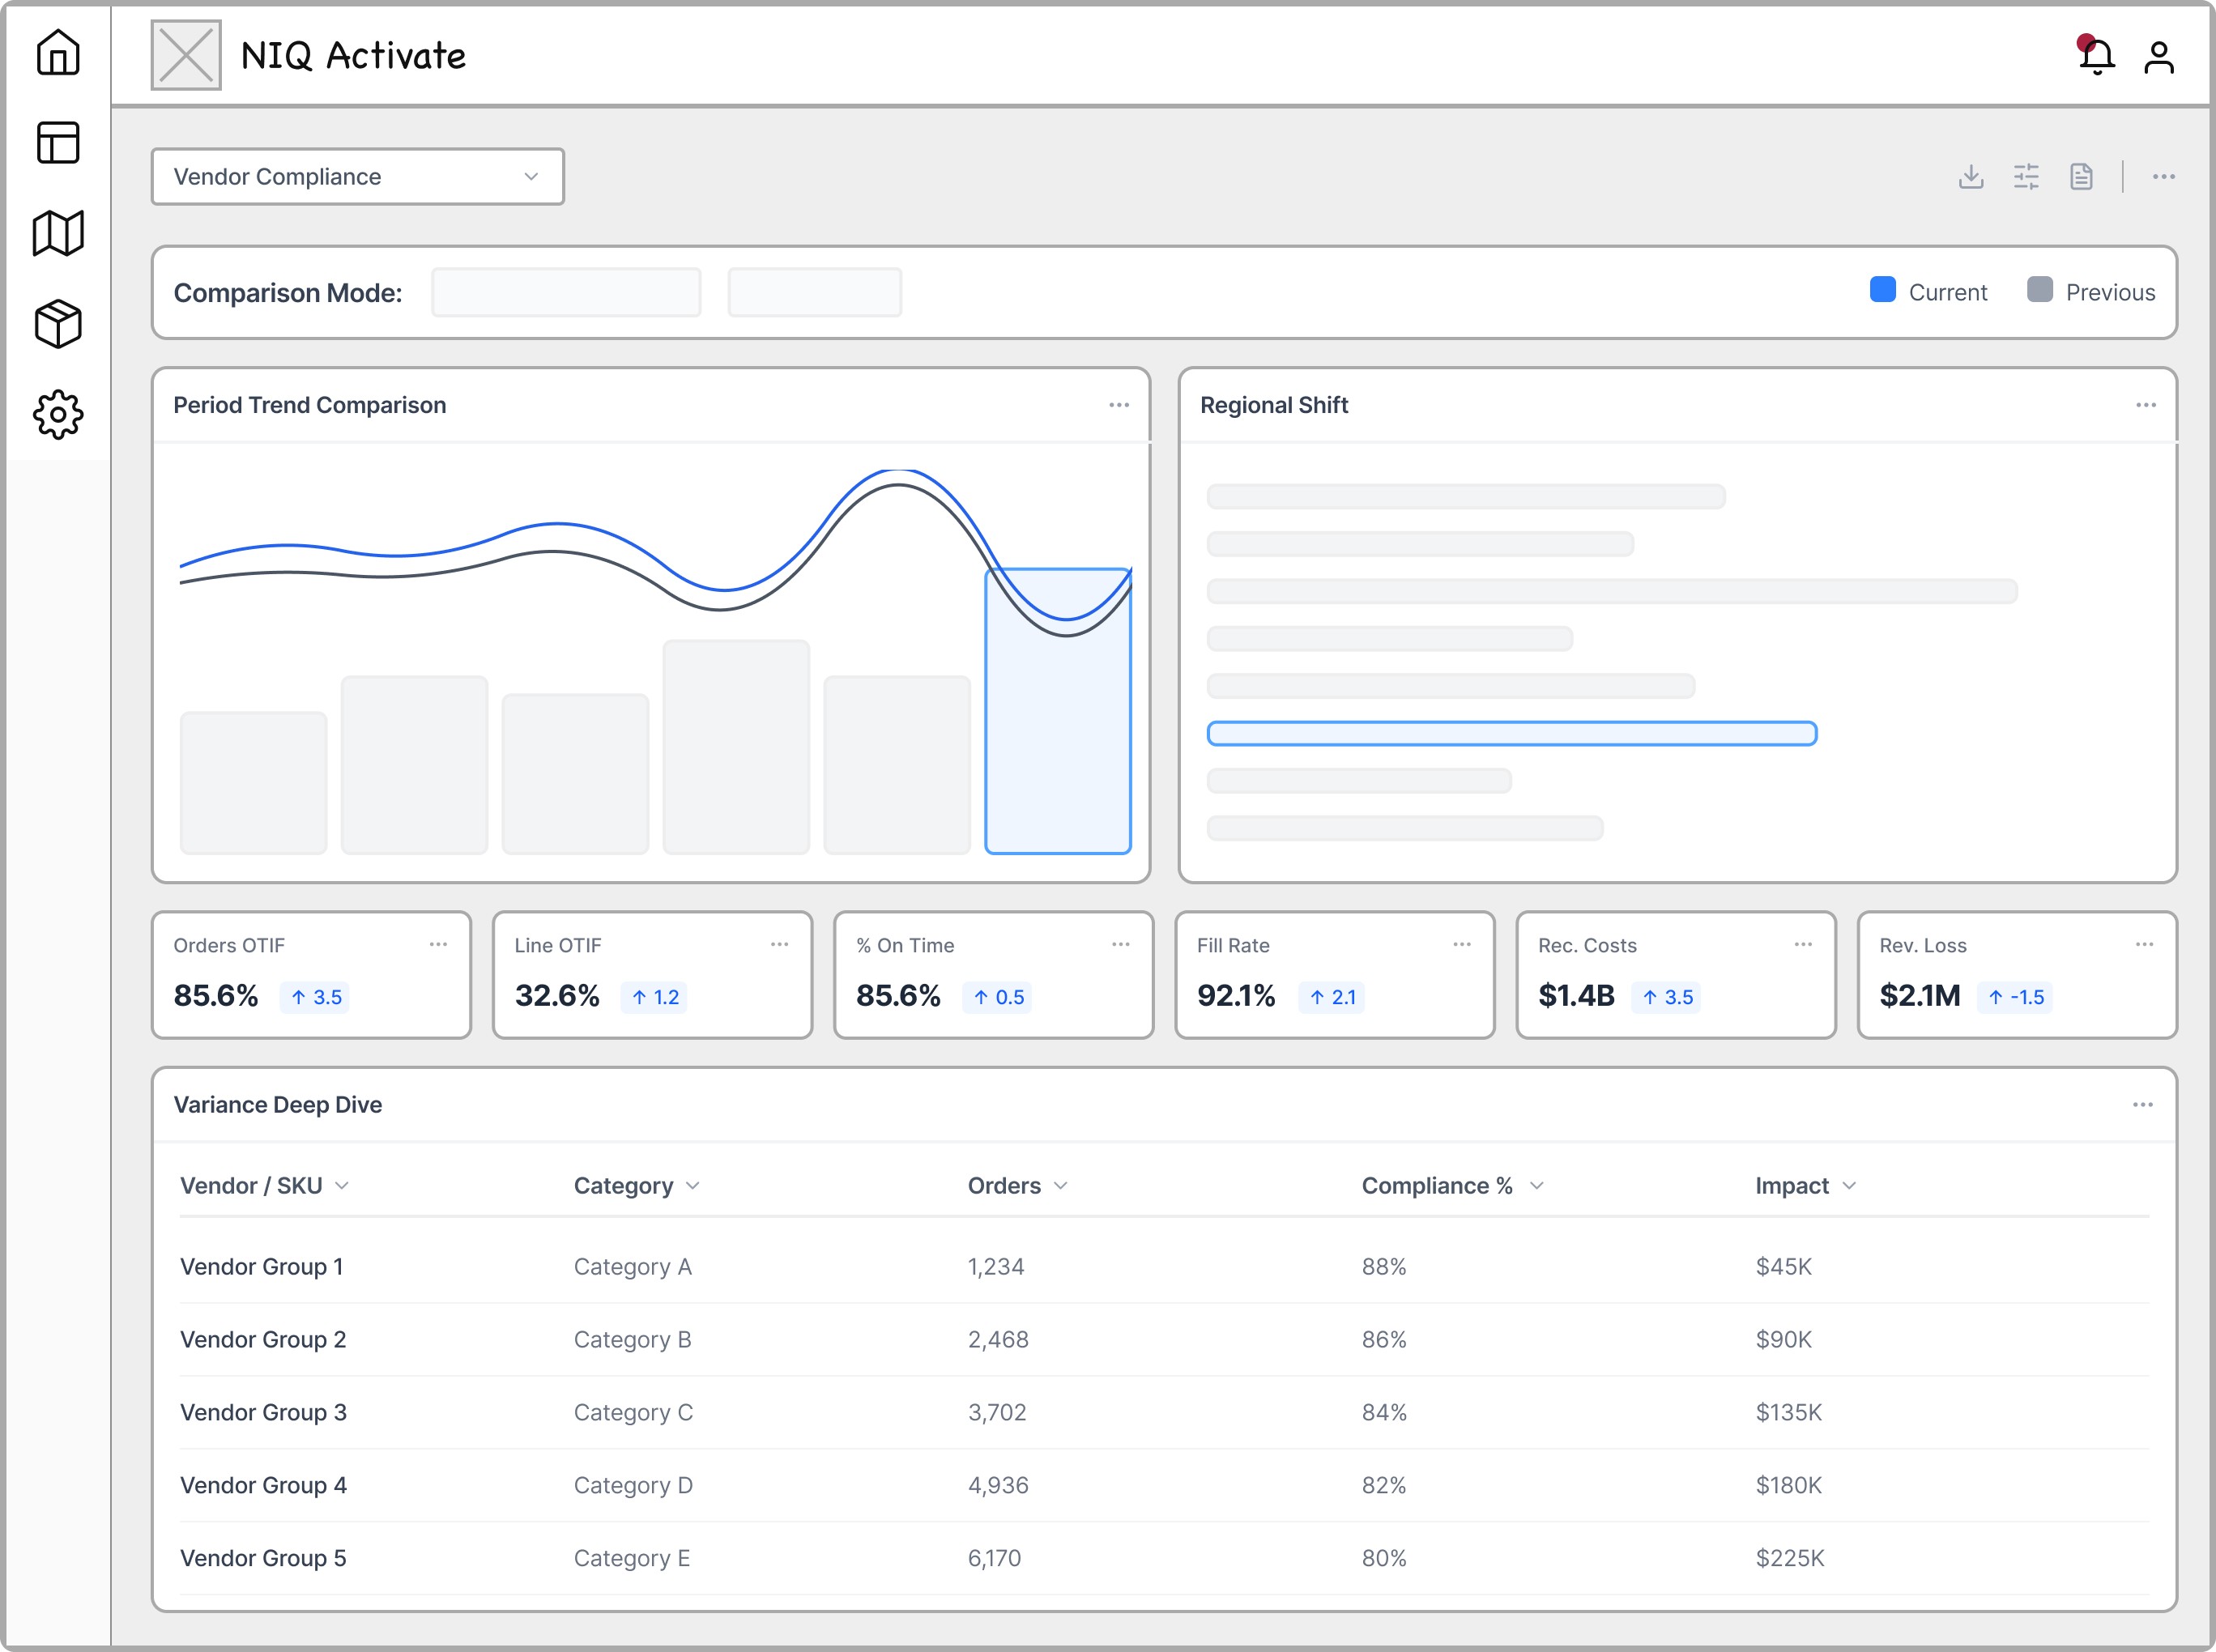Viewport: 2216px width, 1652px height.
Task: Open the map view sidebar icon
Action: pyautogui.click(x=58, y=233)
